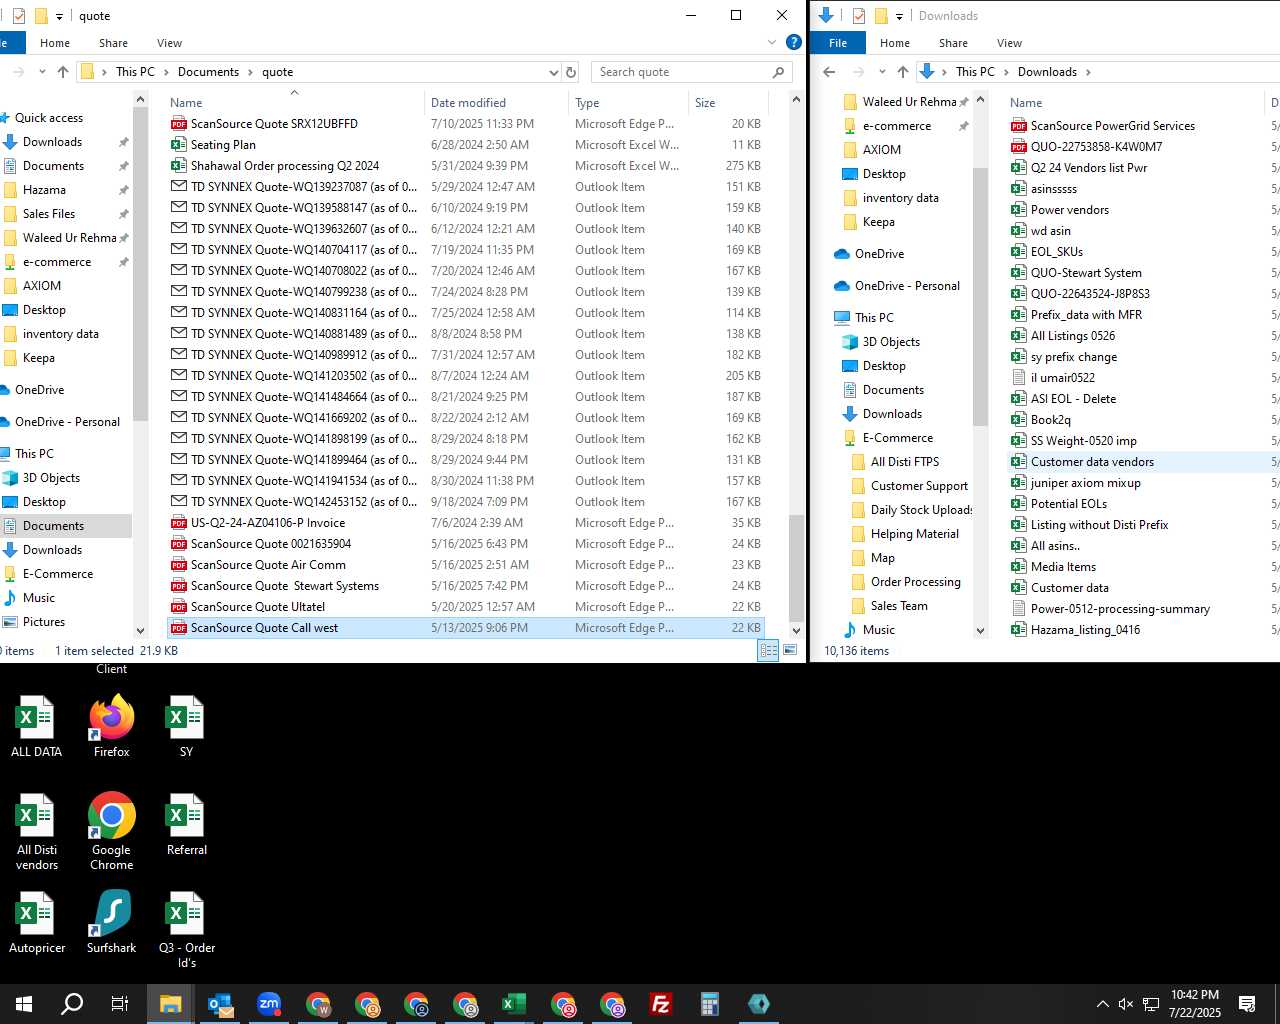Click muted volume icon in tray
This screenshot has height=1024, width=1280.
1126,1004
